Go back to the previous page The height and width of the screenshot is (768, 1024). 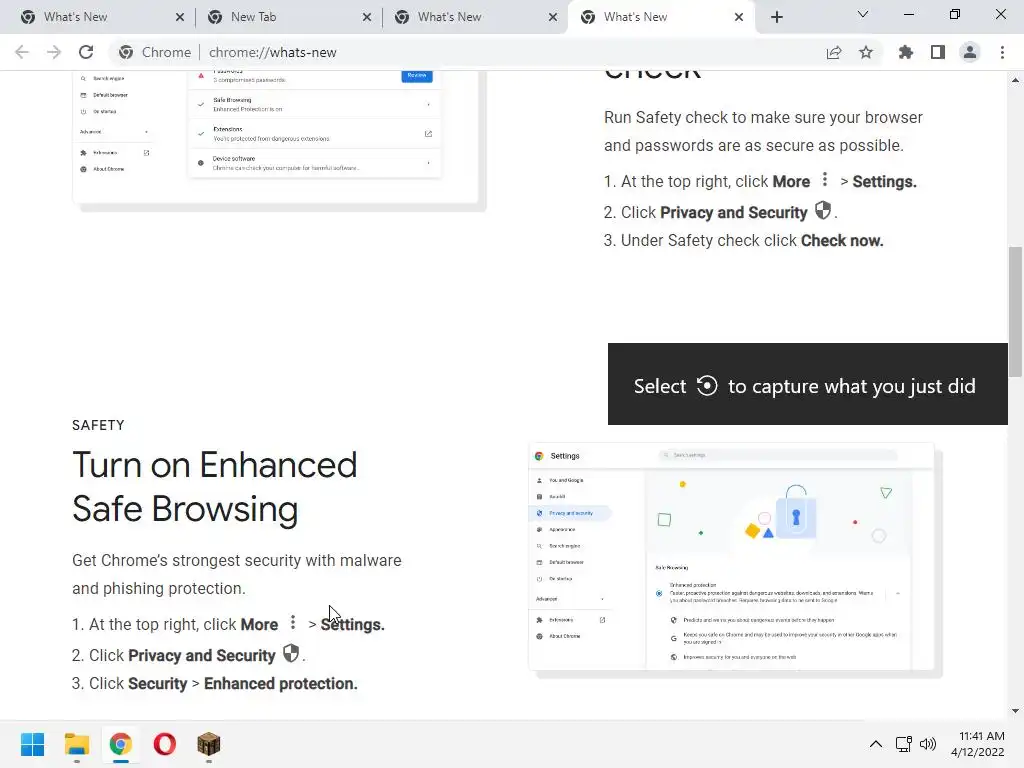click(x=22, y=52)
